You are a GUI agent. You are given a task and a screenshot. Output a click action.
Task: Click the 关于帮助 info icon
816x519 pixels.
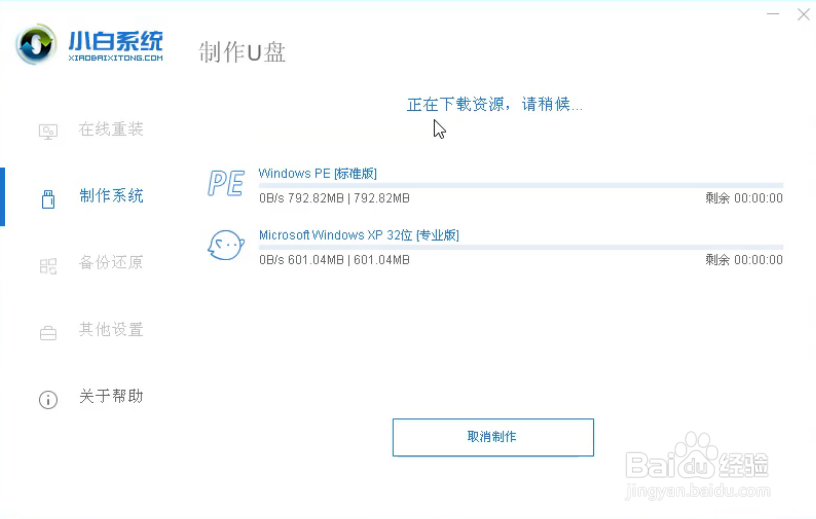48,400
